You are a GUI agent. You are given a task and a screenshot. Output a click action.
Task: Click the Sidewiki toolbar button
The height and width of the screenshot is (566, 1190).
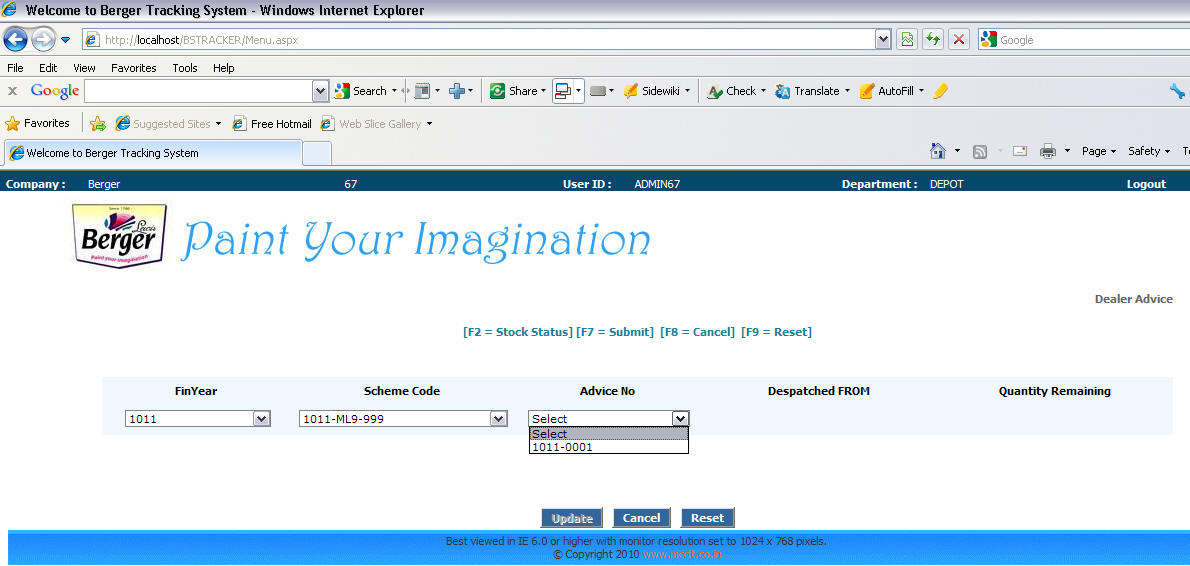coord(656,91)
